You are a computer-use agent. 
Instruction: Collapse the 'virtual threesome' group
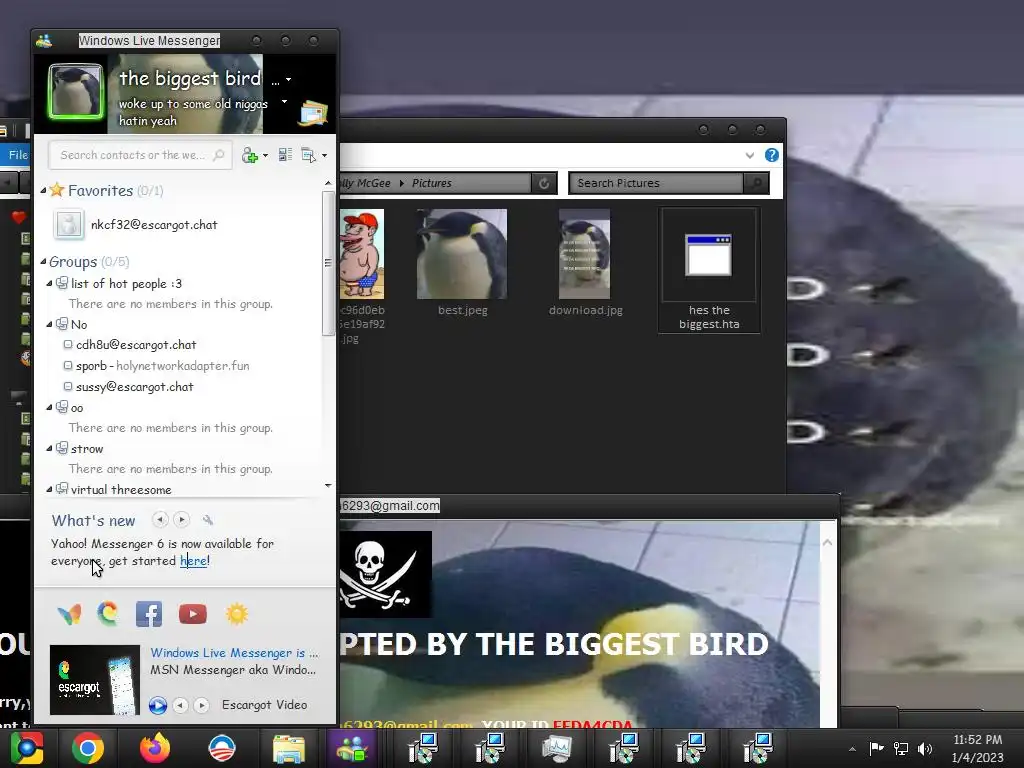point(50,489)
